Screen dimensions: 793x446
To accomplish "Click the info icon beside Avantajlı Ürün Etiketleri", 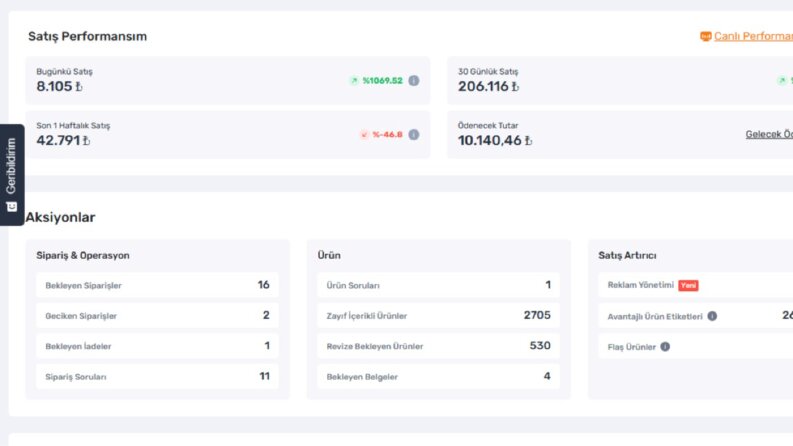I will [x=712, y=316].
